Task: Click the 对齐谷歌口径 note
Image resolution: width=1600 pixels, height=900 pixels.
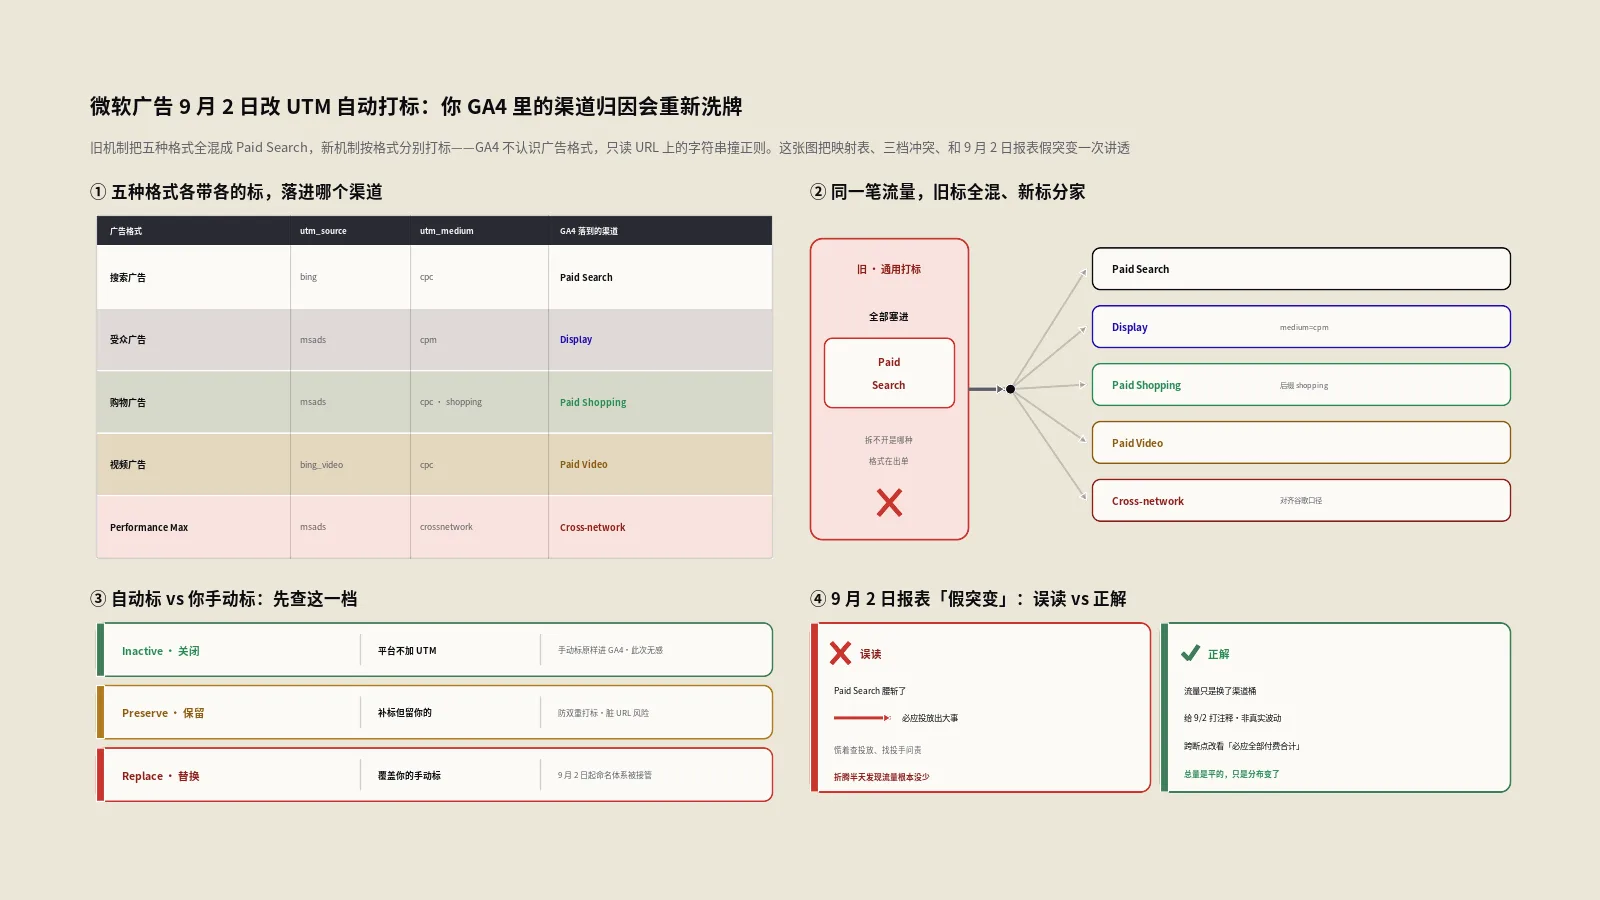Action: [x=1301, y=501]
